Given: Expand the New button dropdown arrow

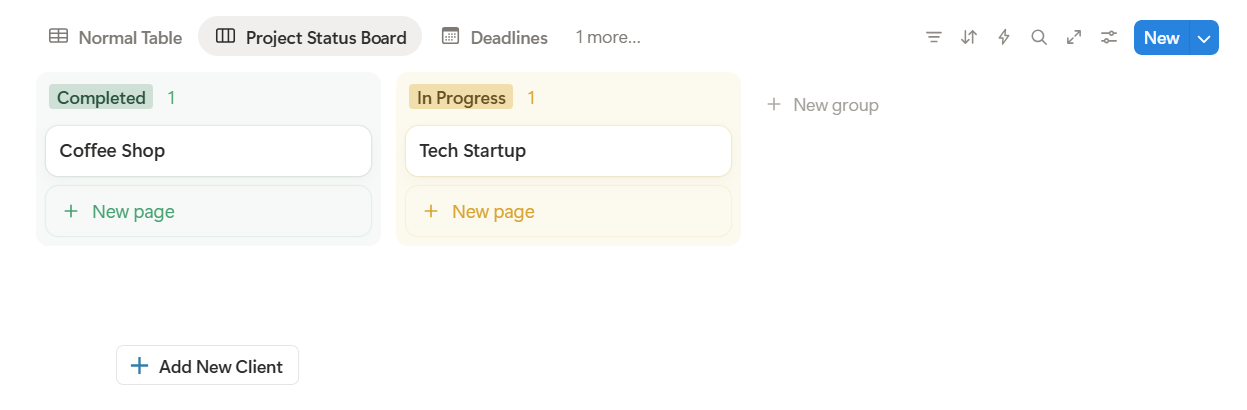Looking at the screenshot, I should point(1204,38).
